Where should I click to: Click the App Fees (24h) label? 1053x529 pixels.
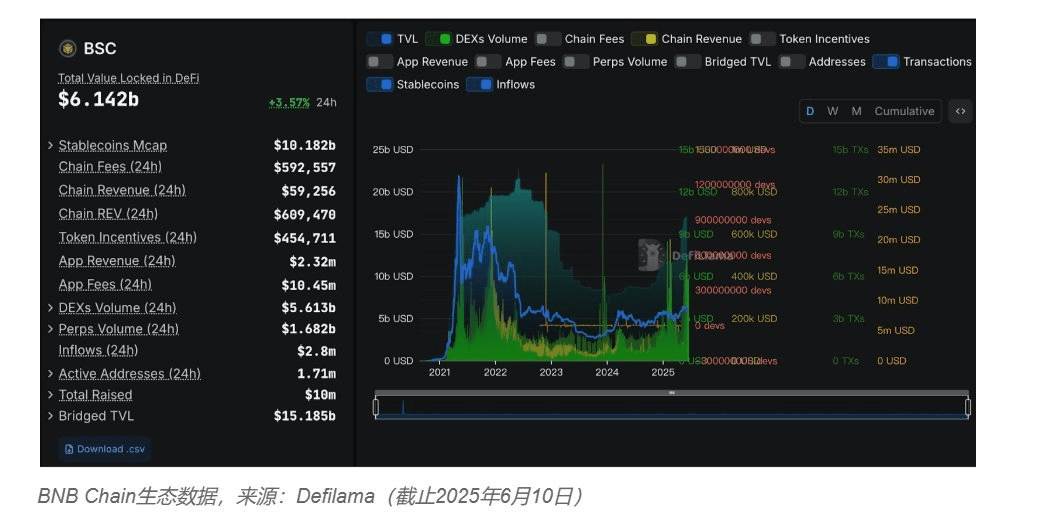(x=105, y=284)
